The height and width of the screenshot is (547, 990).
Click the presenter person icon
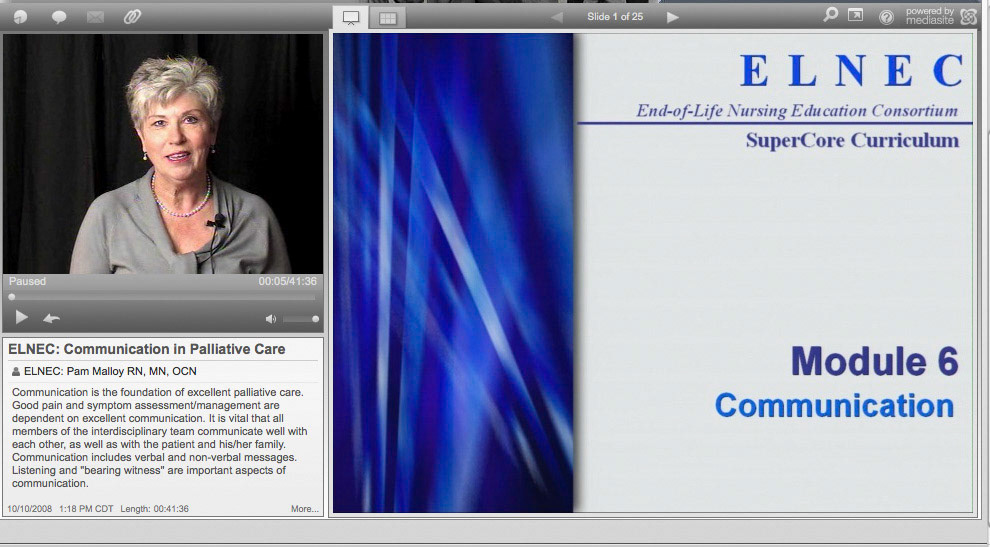click(x=16, y=371)
